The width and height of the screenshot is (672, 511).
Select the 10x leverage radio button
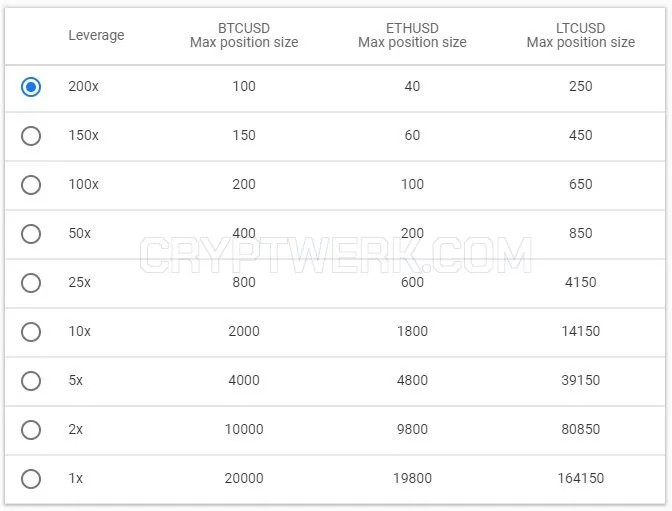pyautogui.click(x=31, y=332)
